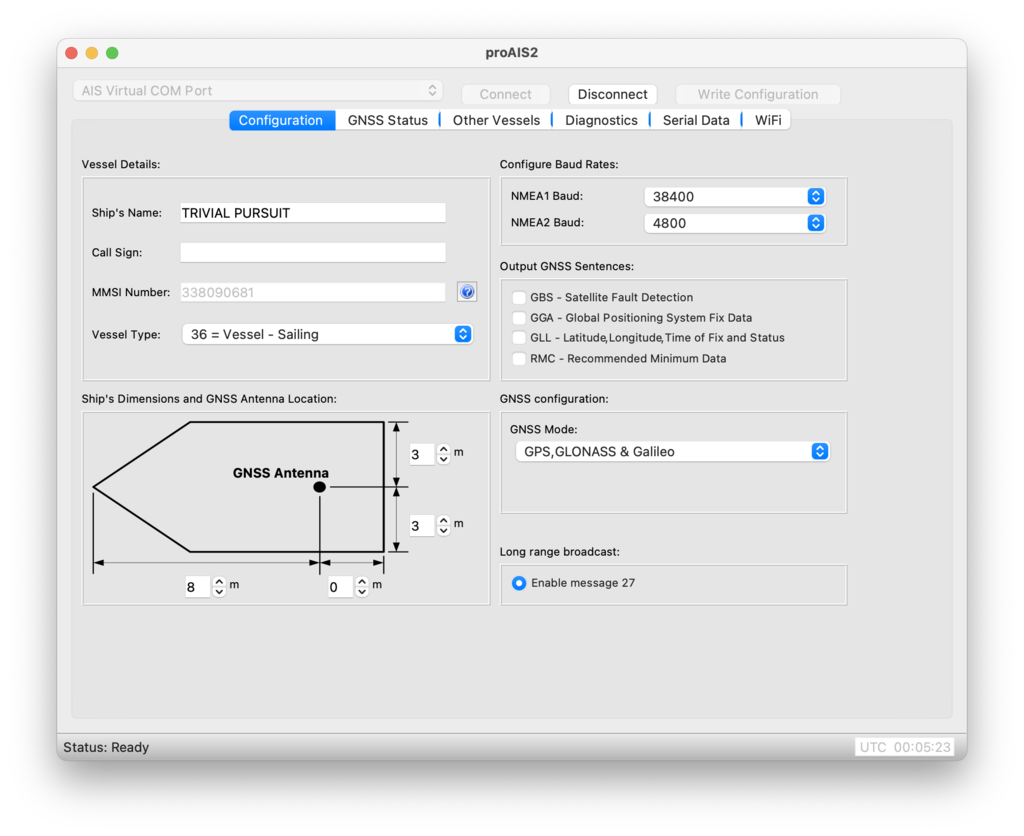Image resolution: width=1024 pixels, height=836 pixels.
Task: Open the AIS Virtual COM Port dropdown
Action: [258, 91]
